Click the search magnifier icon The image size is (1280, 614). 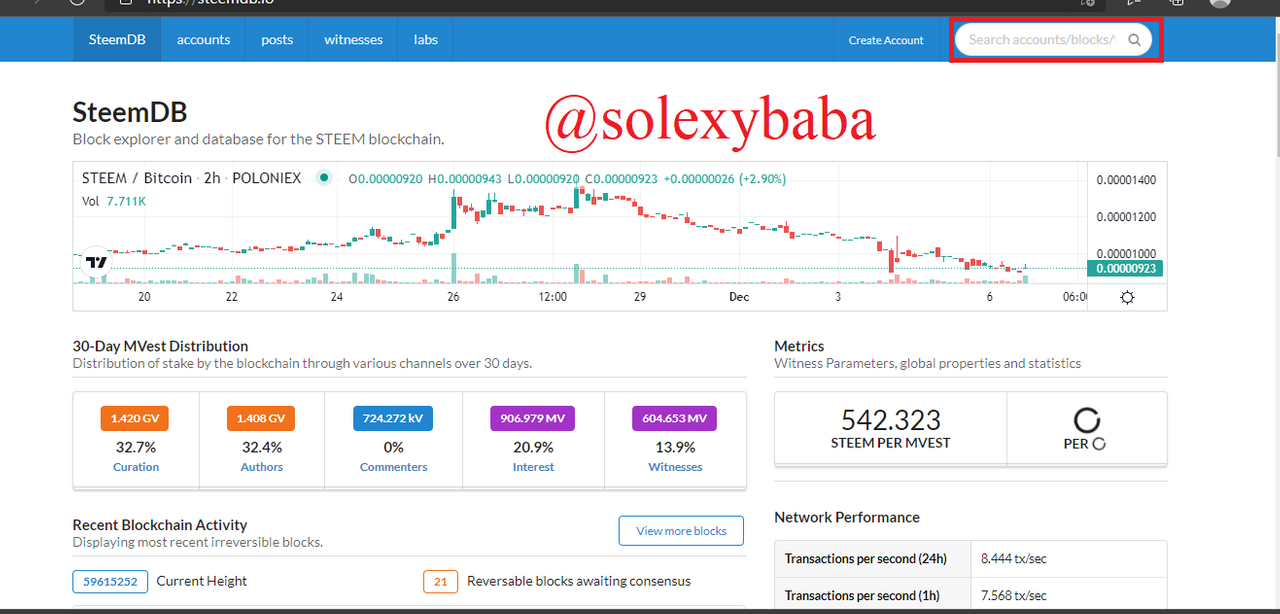pos(1134,40)
